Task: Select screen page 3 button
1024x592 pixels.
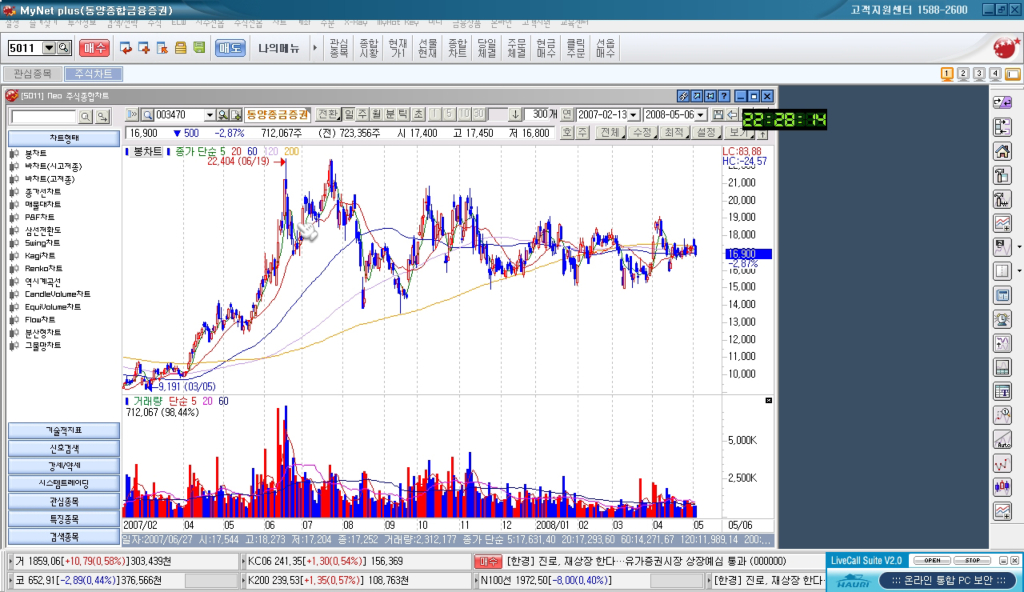Action: pos(979,74)
